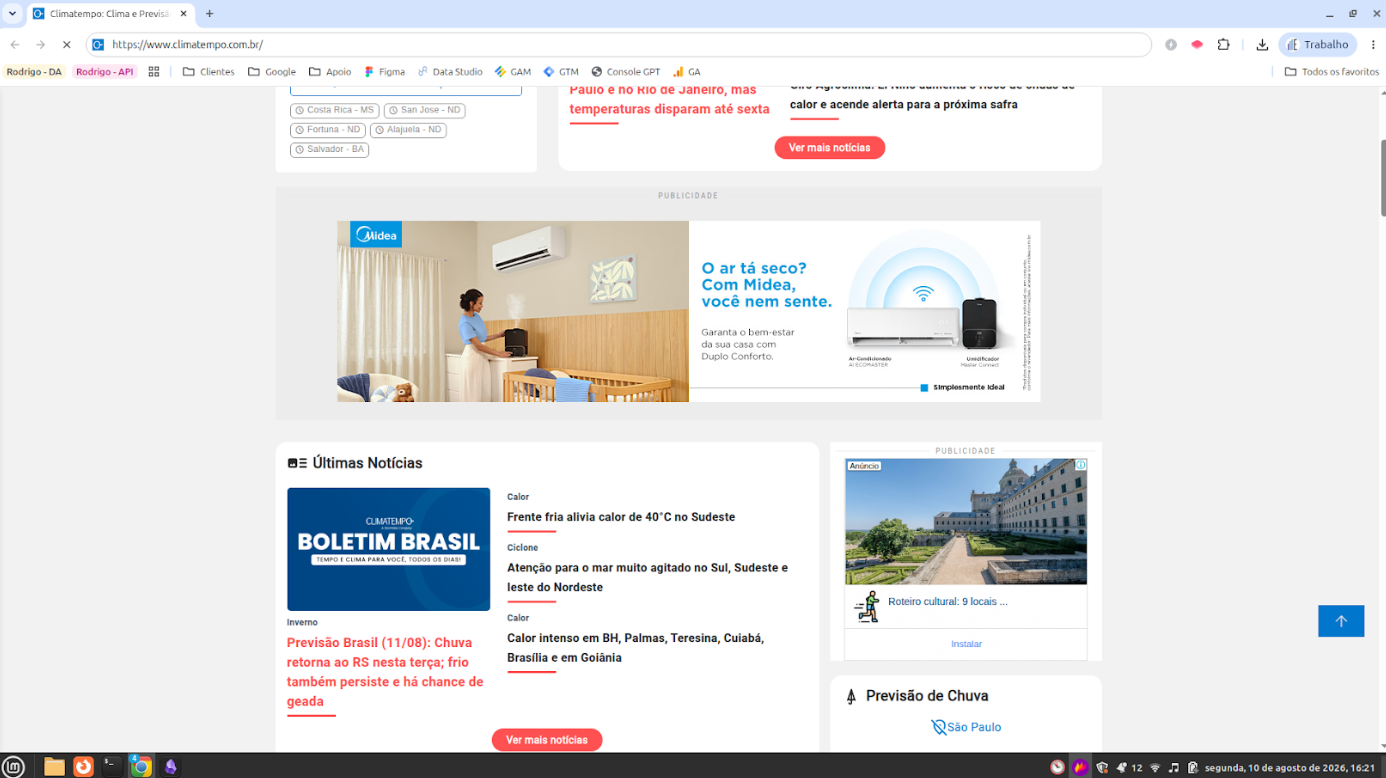Open the purple crystal app in taskbar
This screenshot has height=778, width=1386.
(x=171, y=767)
